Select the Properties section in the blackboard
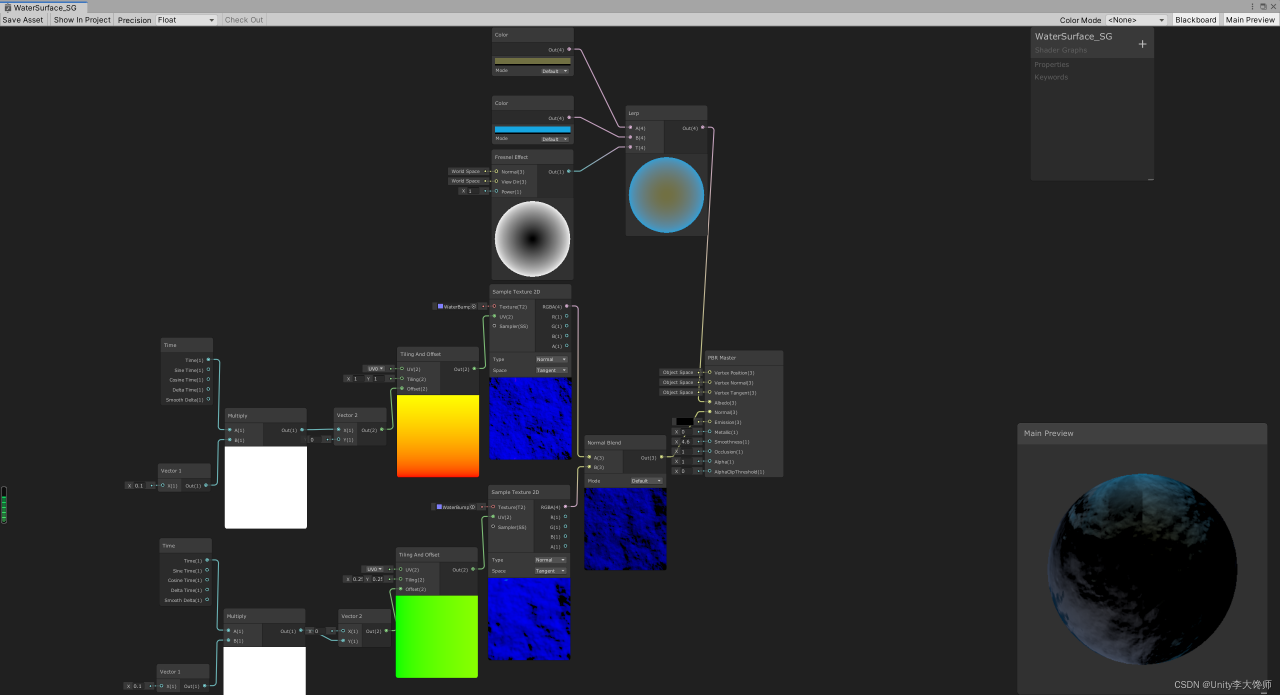 click(x=1051, y=65)
